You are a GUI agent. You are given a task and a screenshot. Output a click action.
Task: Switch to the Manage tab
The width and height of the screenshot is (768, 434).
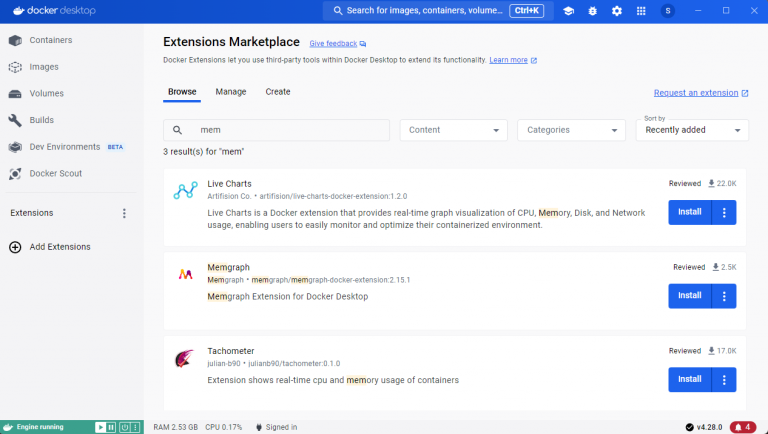231,92
